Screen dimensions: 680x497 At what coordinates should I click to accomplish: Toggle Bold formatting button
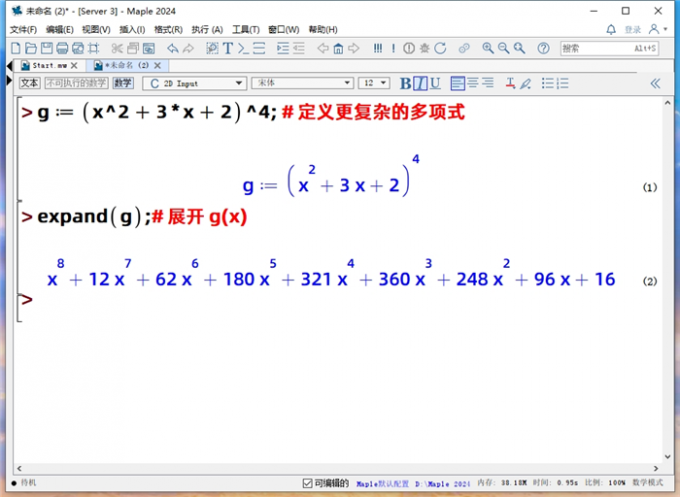click(x=406, y=84)
